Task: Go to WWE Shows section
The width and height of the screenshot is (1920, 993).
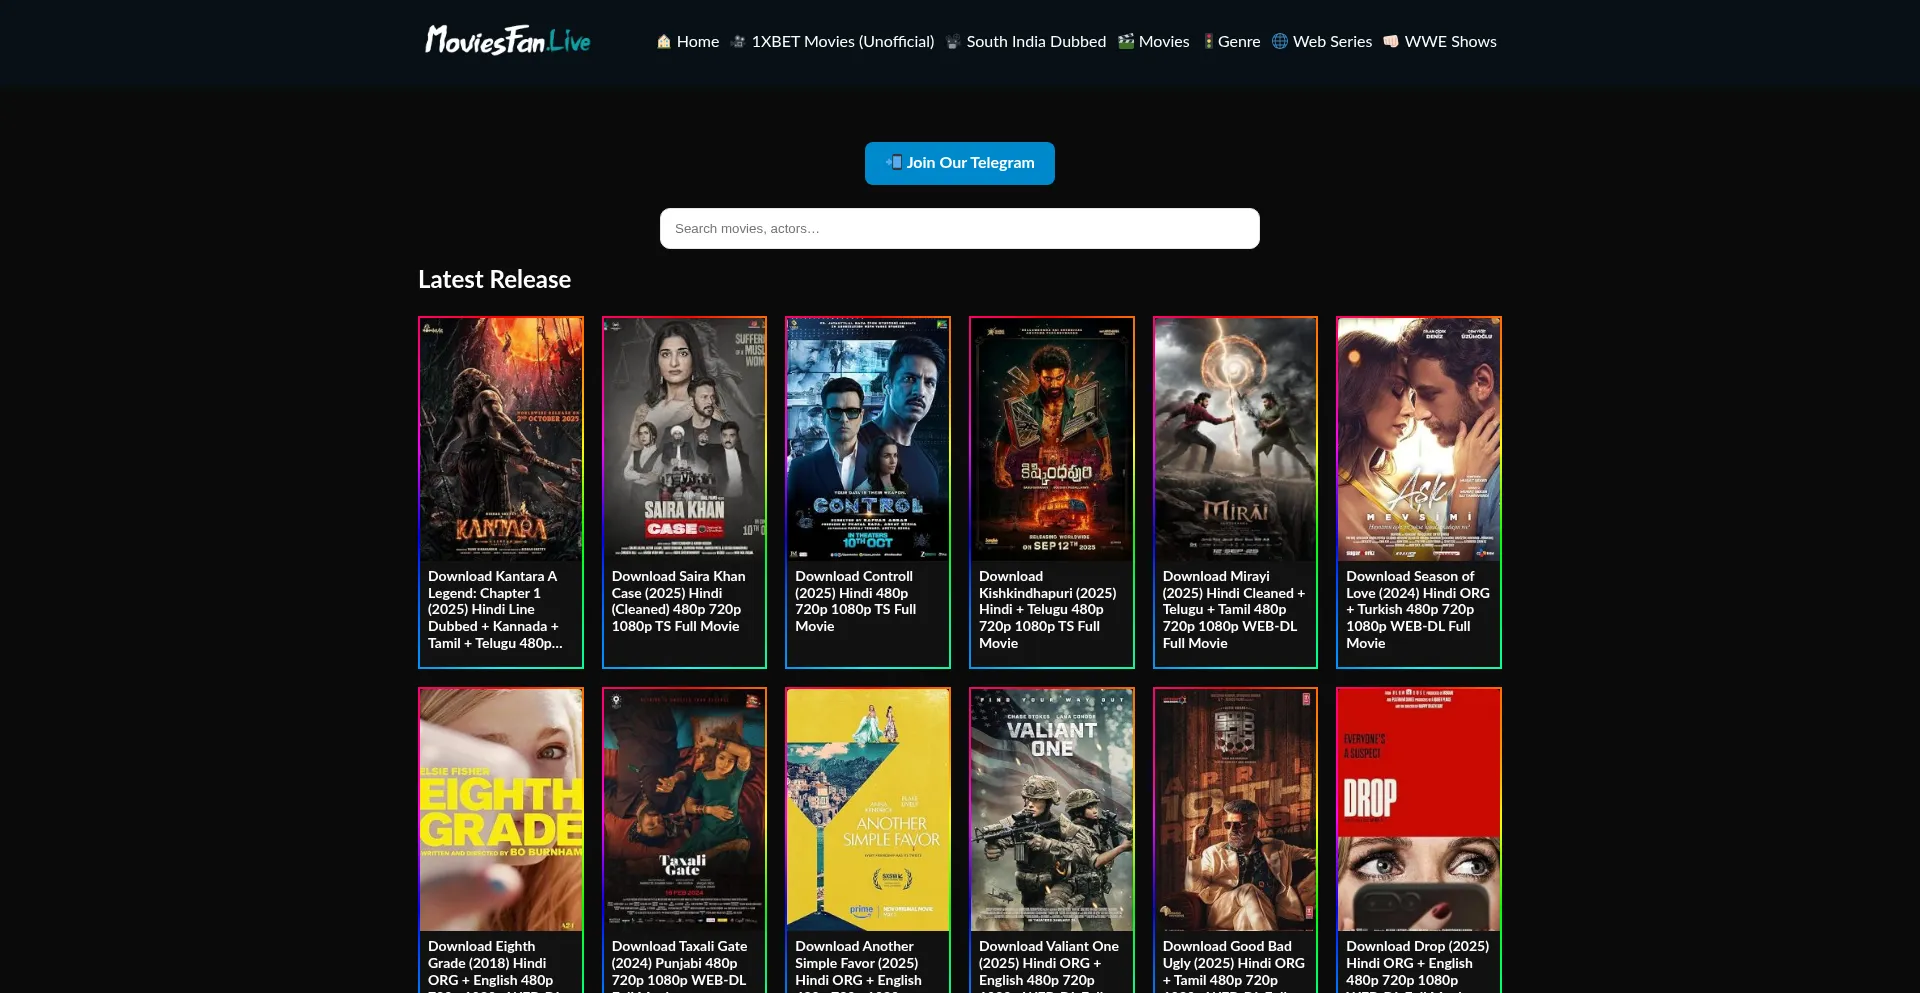Action: point(1450,42)
